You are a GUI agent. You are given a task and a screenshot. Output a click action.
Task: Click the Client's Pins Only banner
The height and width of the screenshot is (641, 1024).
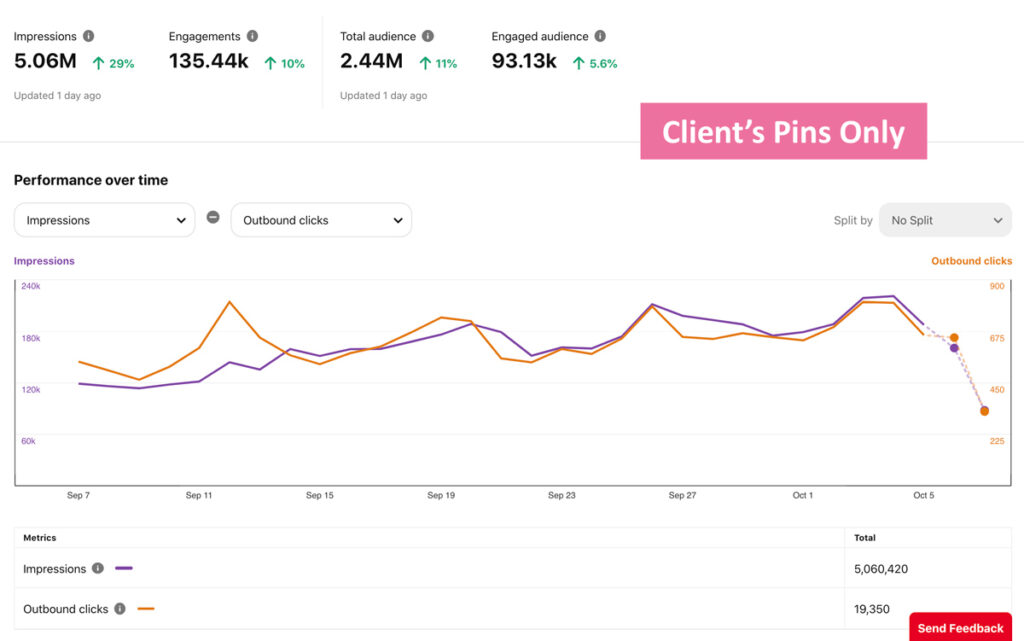(784, 131)
